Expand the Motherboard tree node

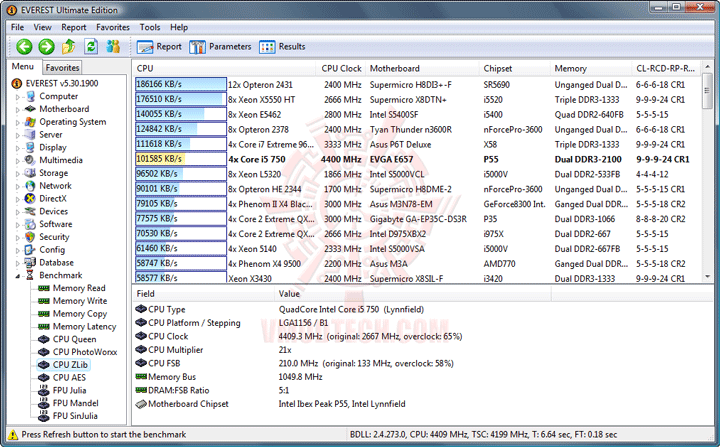click(18, 110)
